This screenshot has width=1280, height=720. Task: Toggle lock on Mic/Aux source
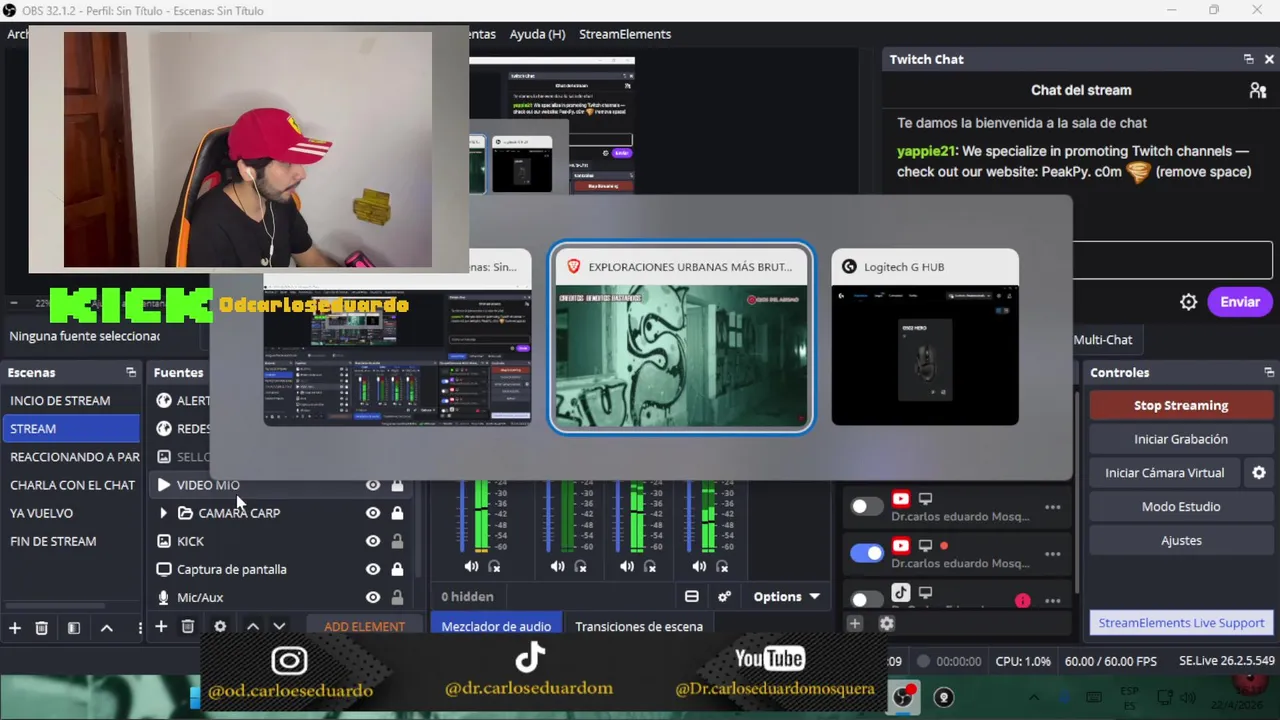397,597
